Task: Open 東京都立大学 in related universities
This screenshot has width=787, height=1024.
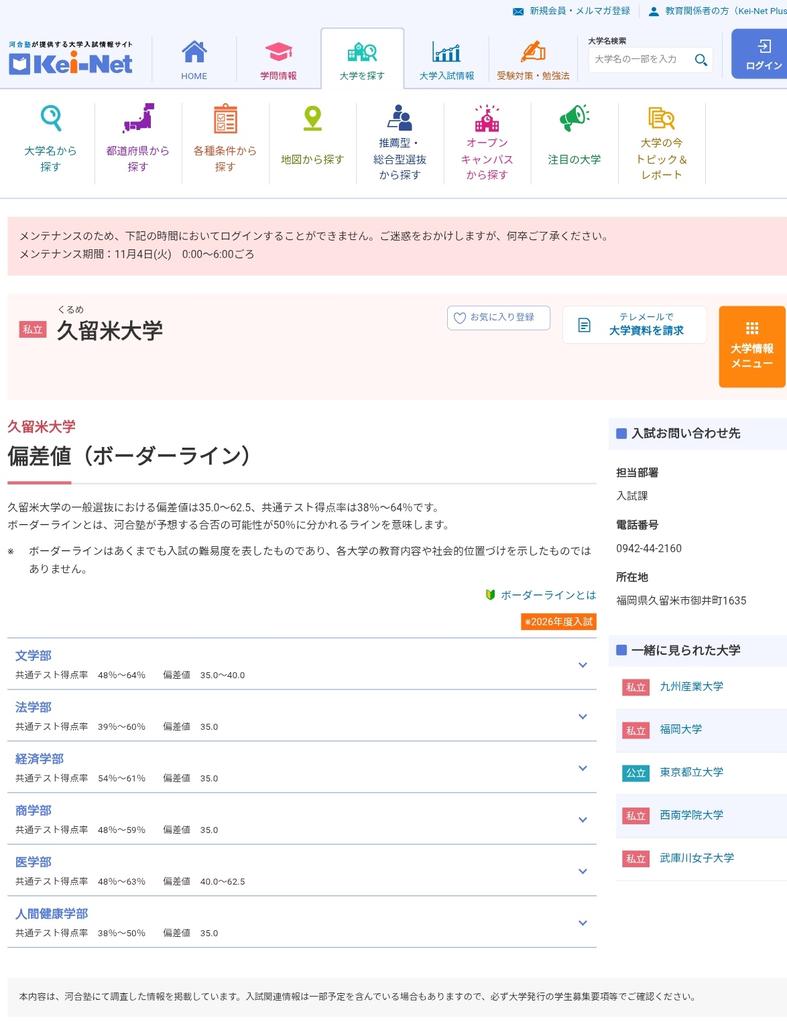Action: point(692,772)
